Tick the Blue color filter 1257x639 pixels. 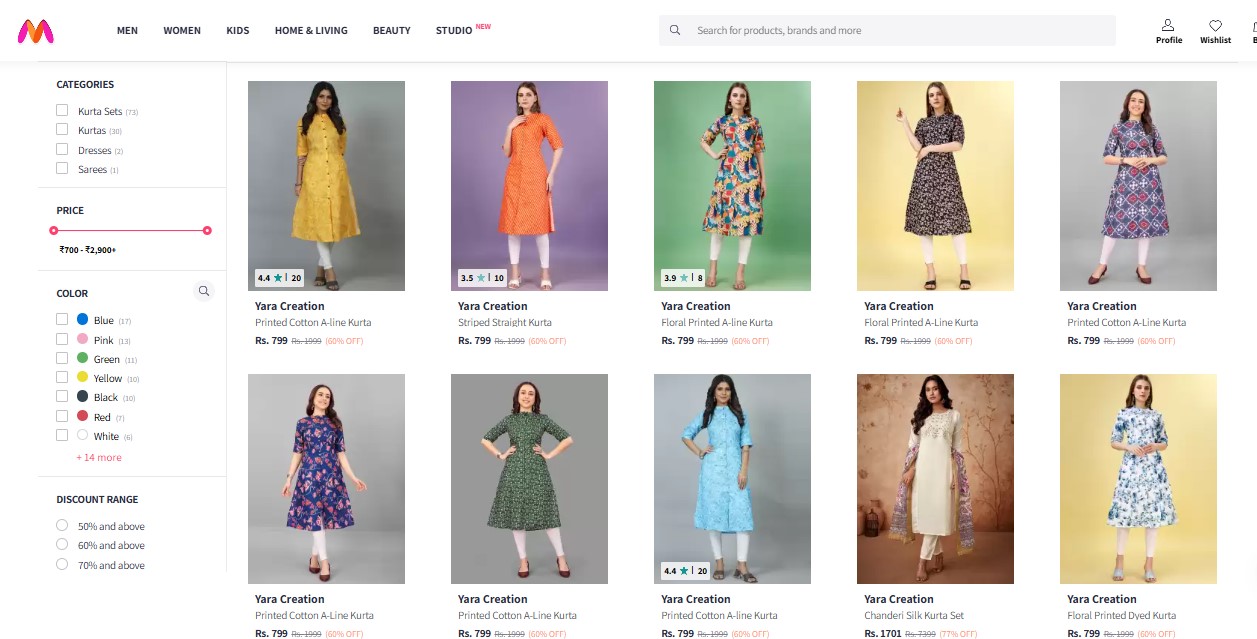point(62,320)
